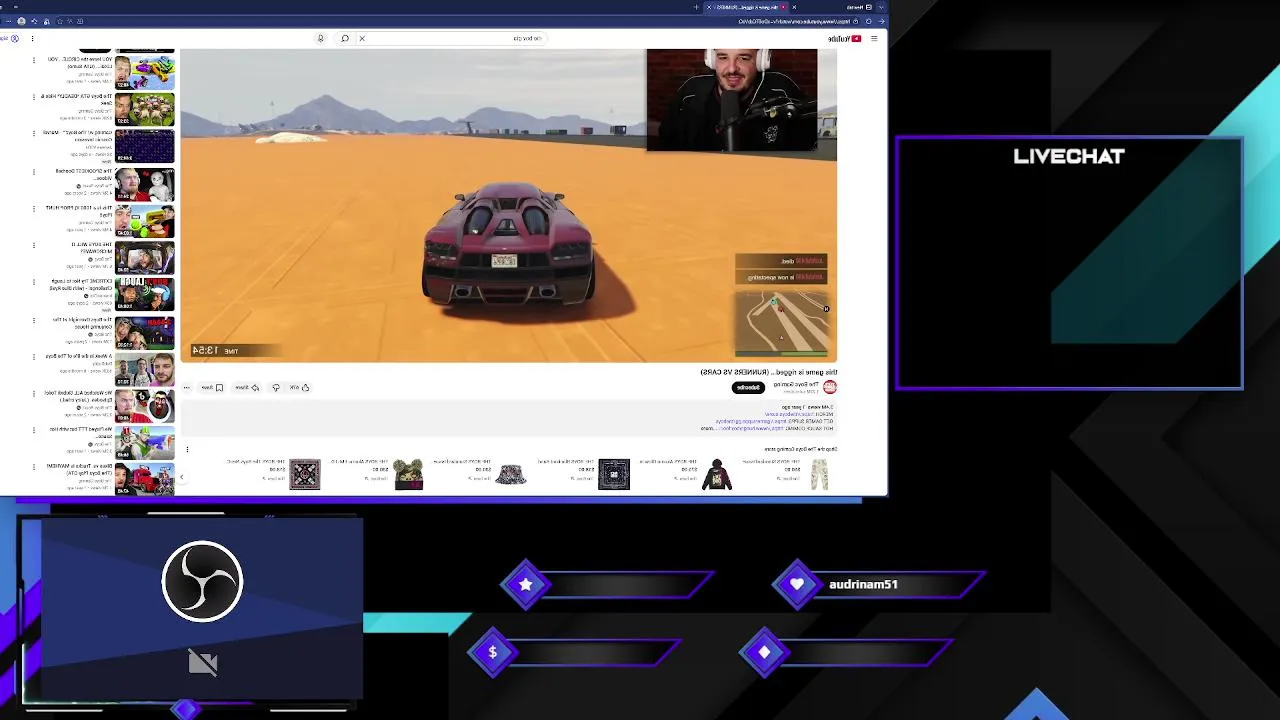1280x720 pixels.
Task: Open a new browser tab with plus
Action: pos(696,7)
